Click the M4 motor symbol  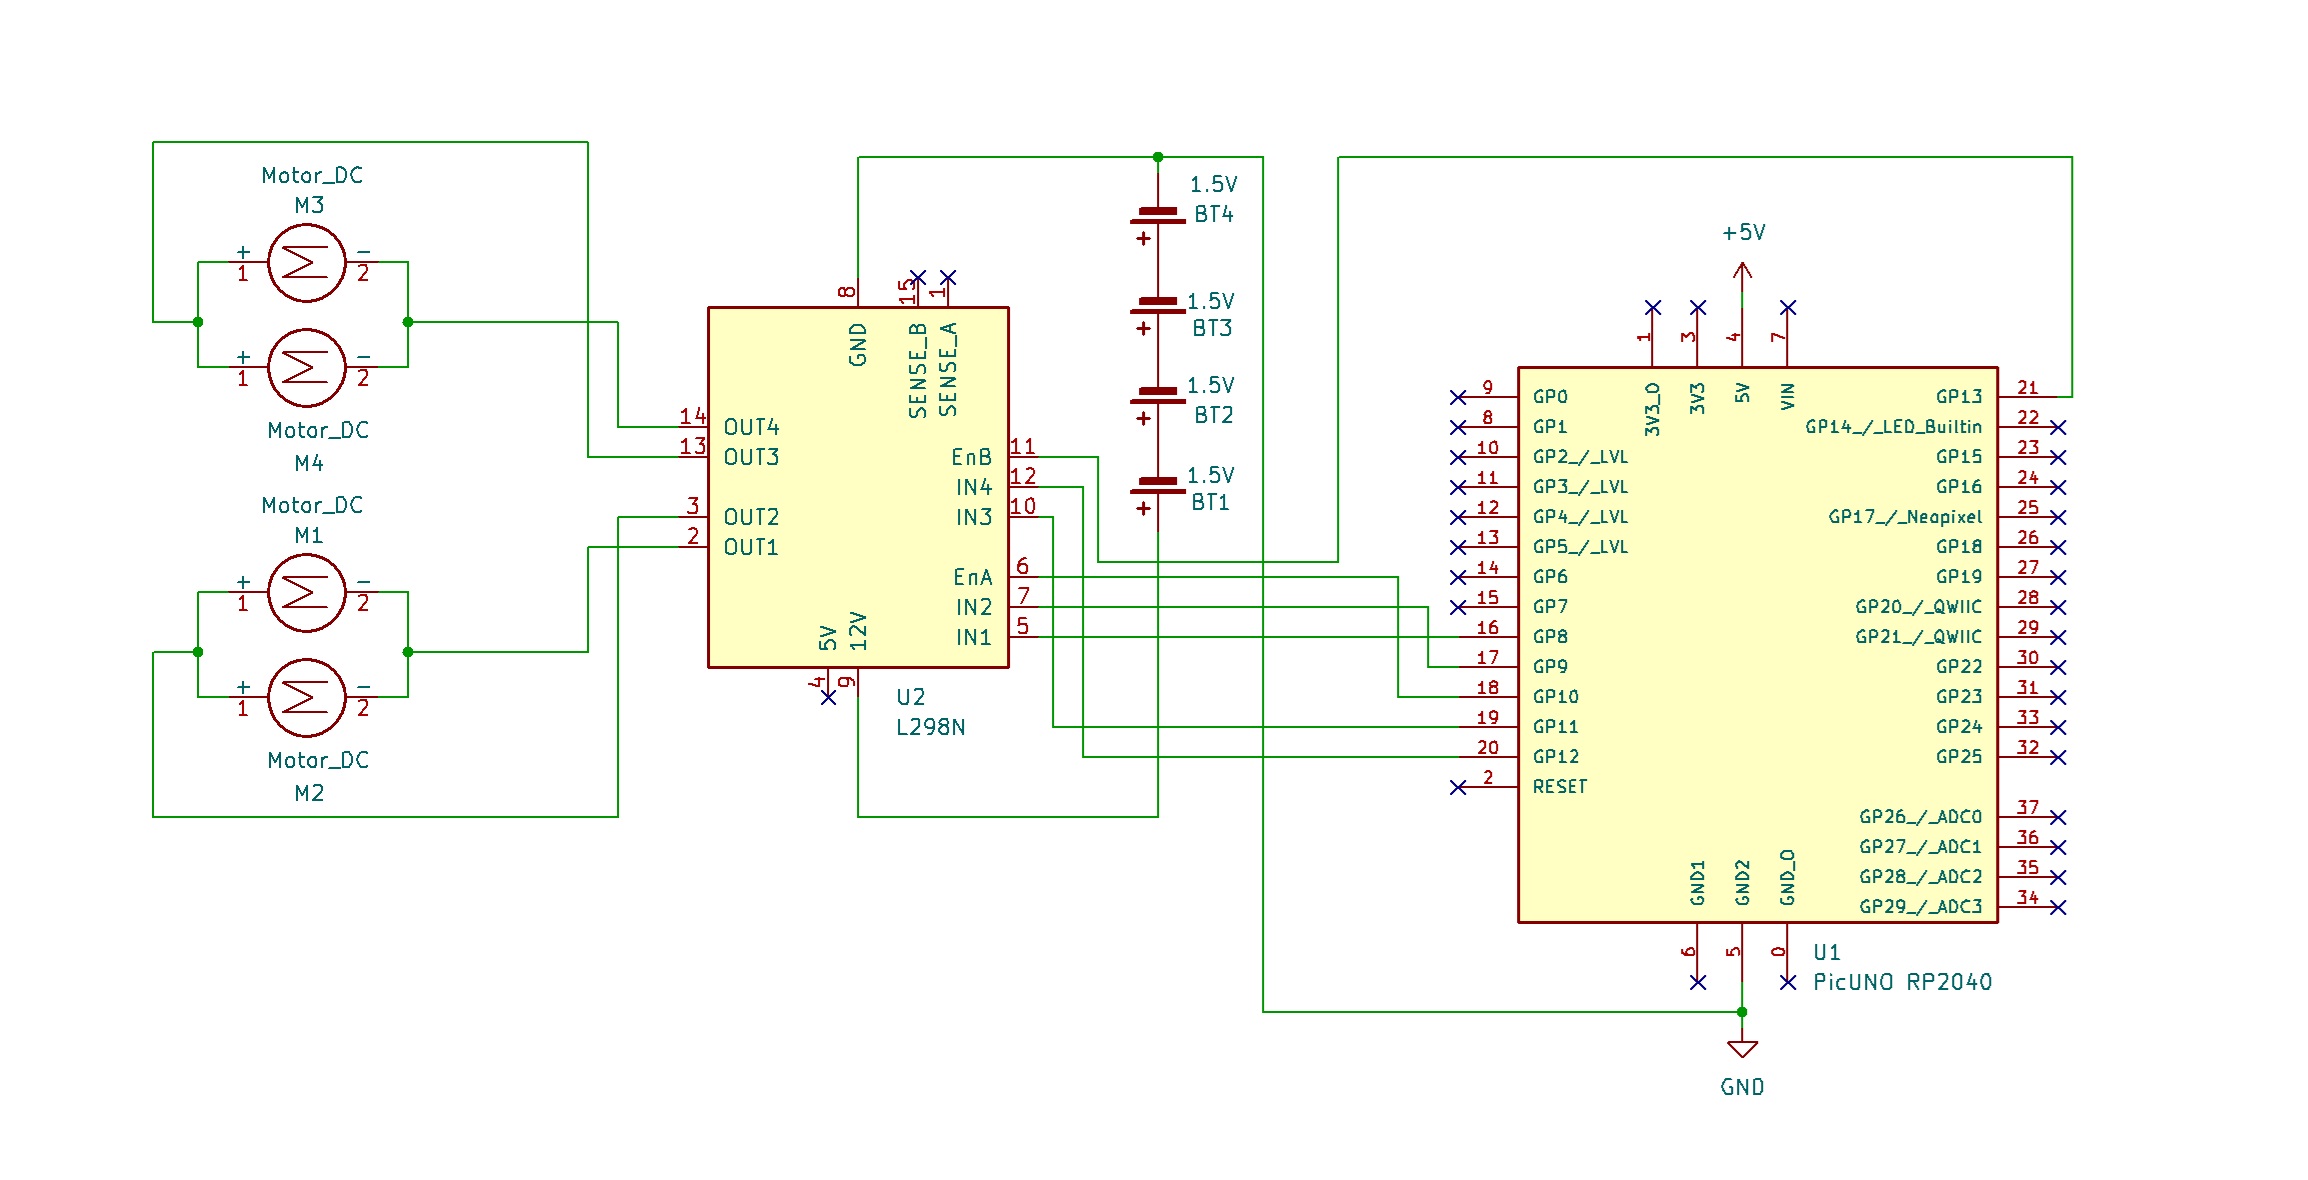(x=306, y=368)
